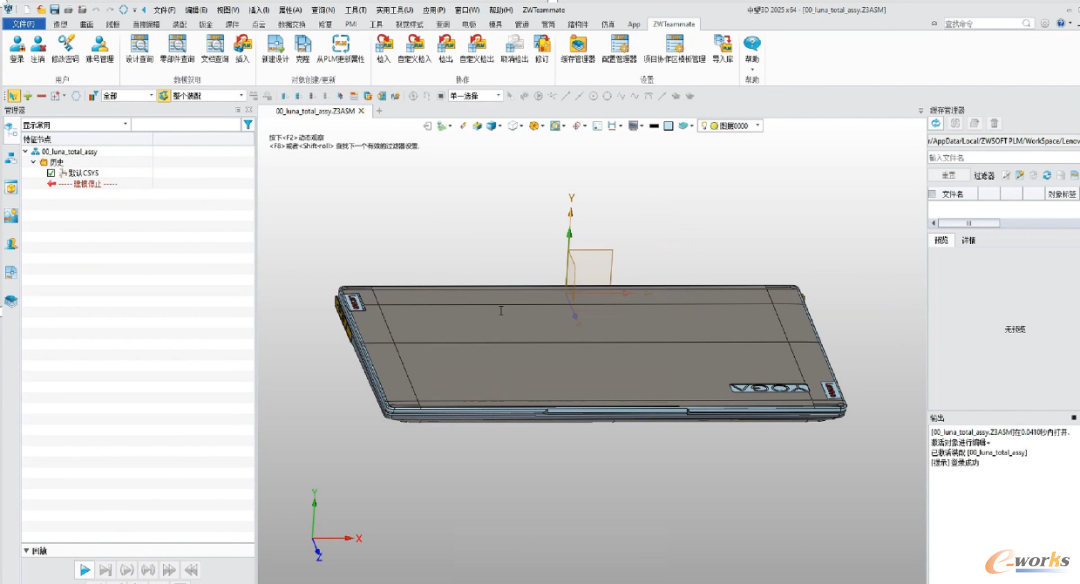This screenshot has height=584, width=1080.
Task: Select the 建模停止 marker row
Action: pos(87,184)
